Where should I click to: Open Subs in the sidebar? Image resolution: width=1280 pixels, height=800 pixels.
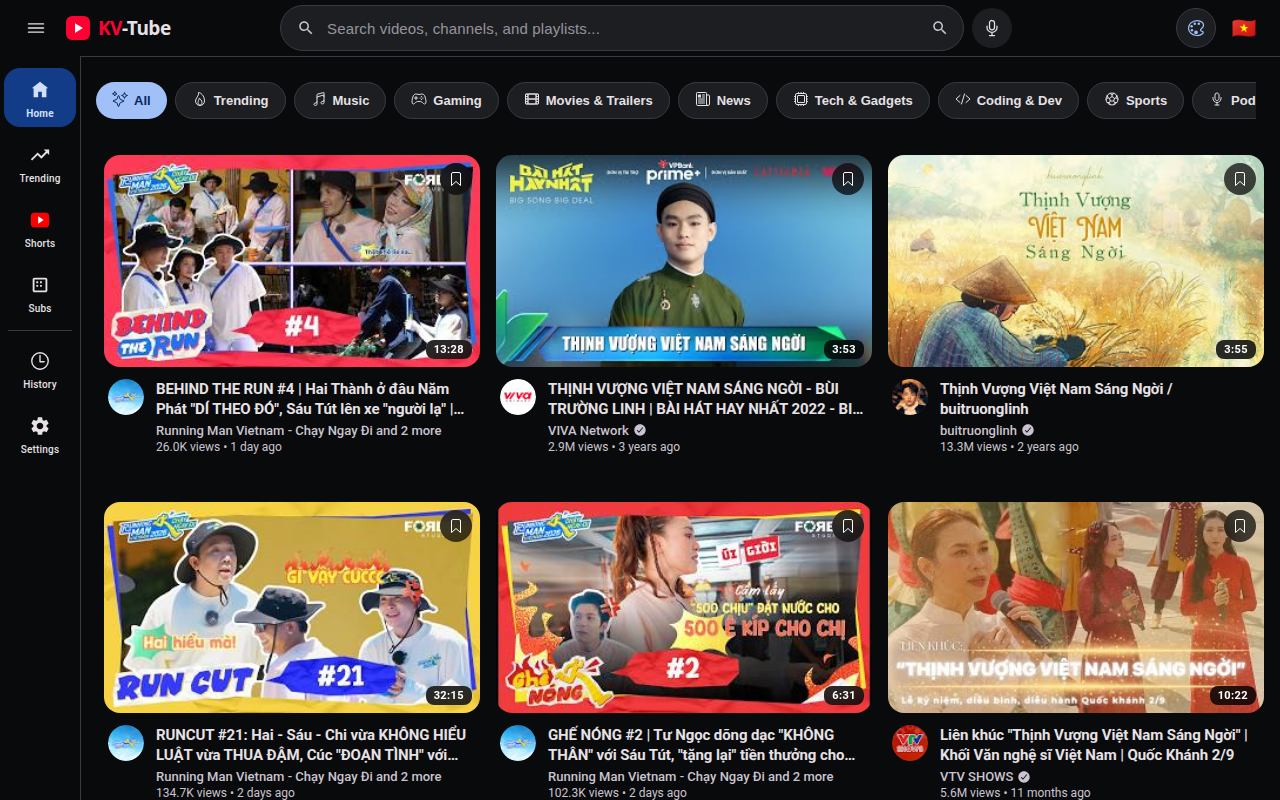(40, 294)
